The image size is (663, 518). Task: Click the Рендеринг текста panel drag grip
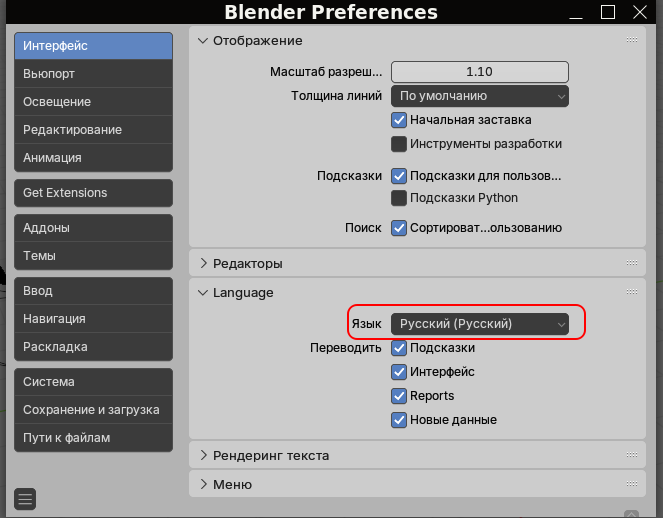point(632,455)
